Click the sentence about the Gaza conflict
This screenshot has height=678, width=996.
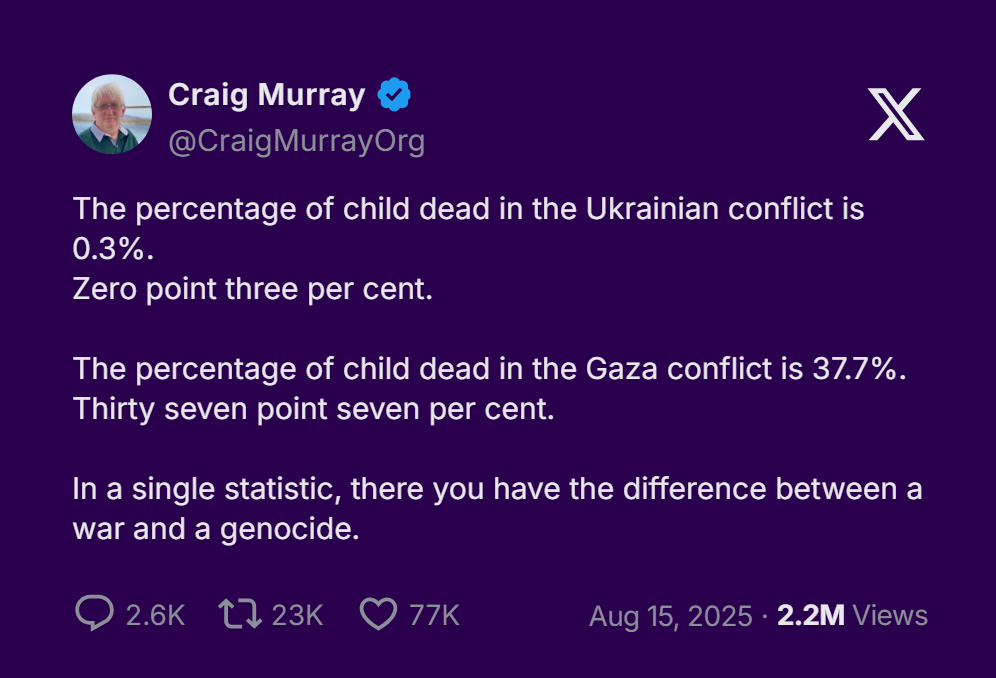coord(489,369)
